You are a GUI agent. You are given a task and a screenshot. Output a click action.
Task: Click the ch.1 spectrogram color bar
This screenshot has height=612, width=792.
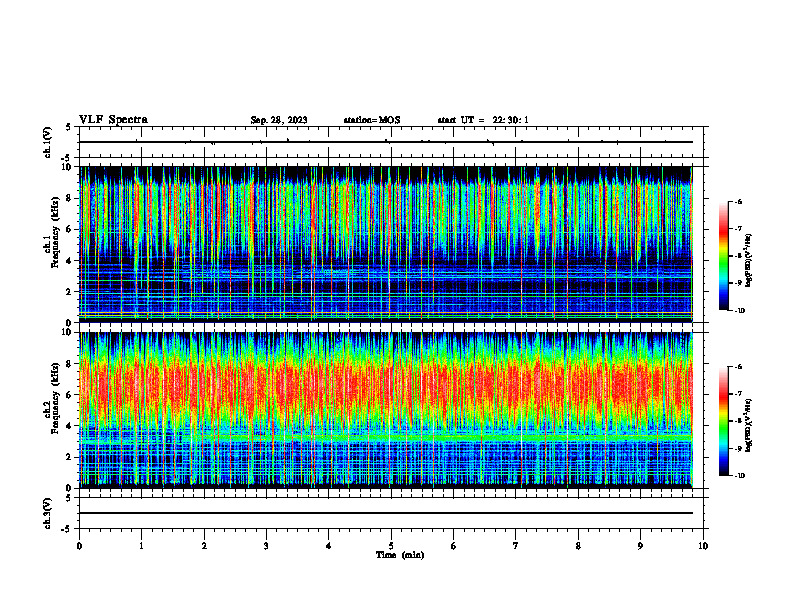point(724,256)
